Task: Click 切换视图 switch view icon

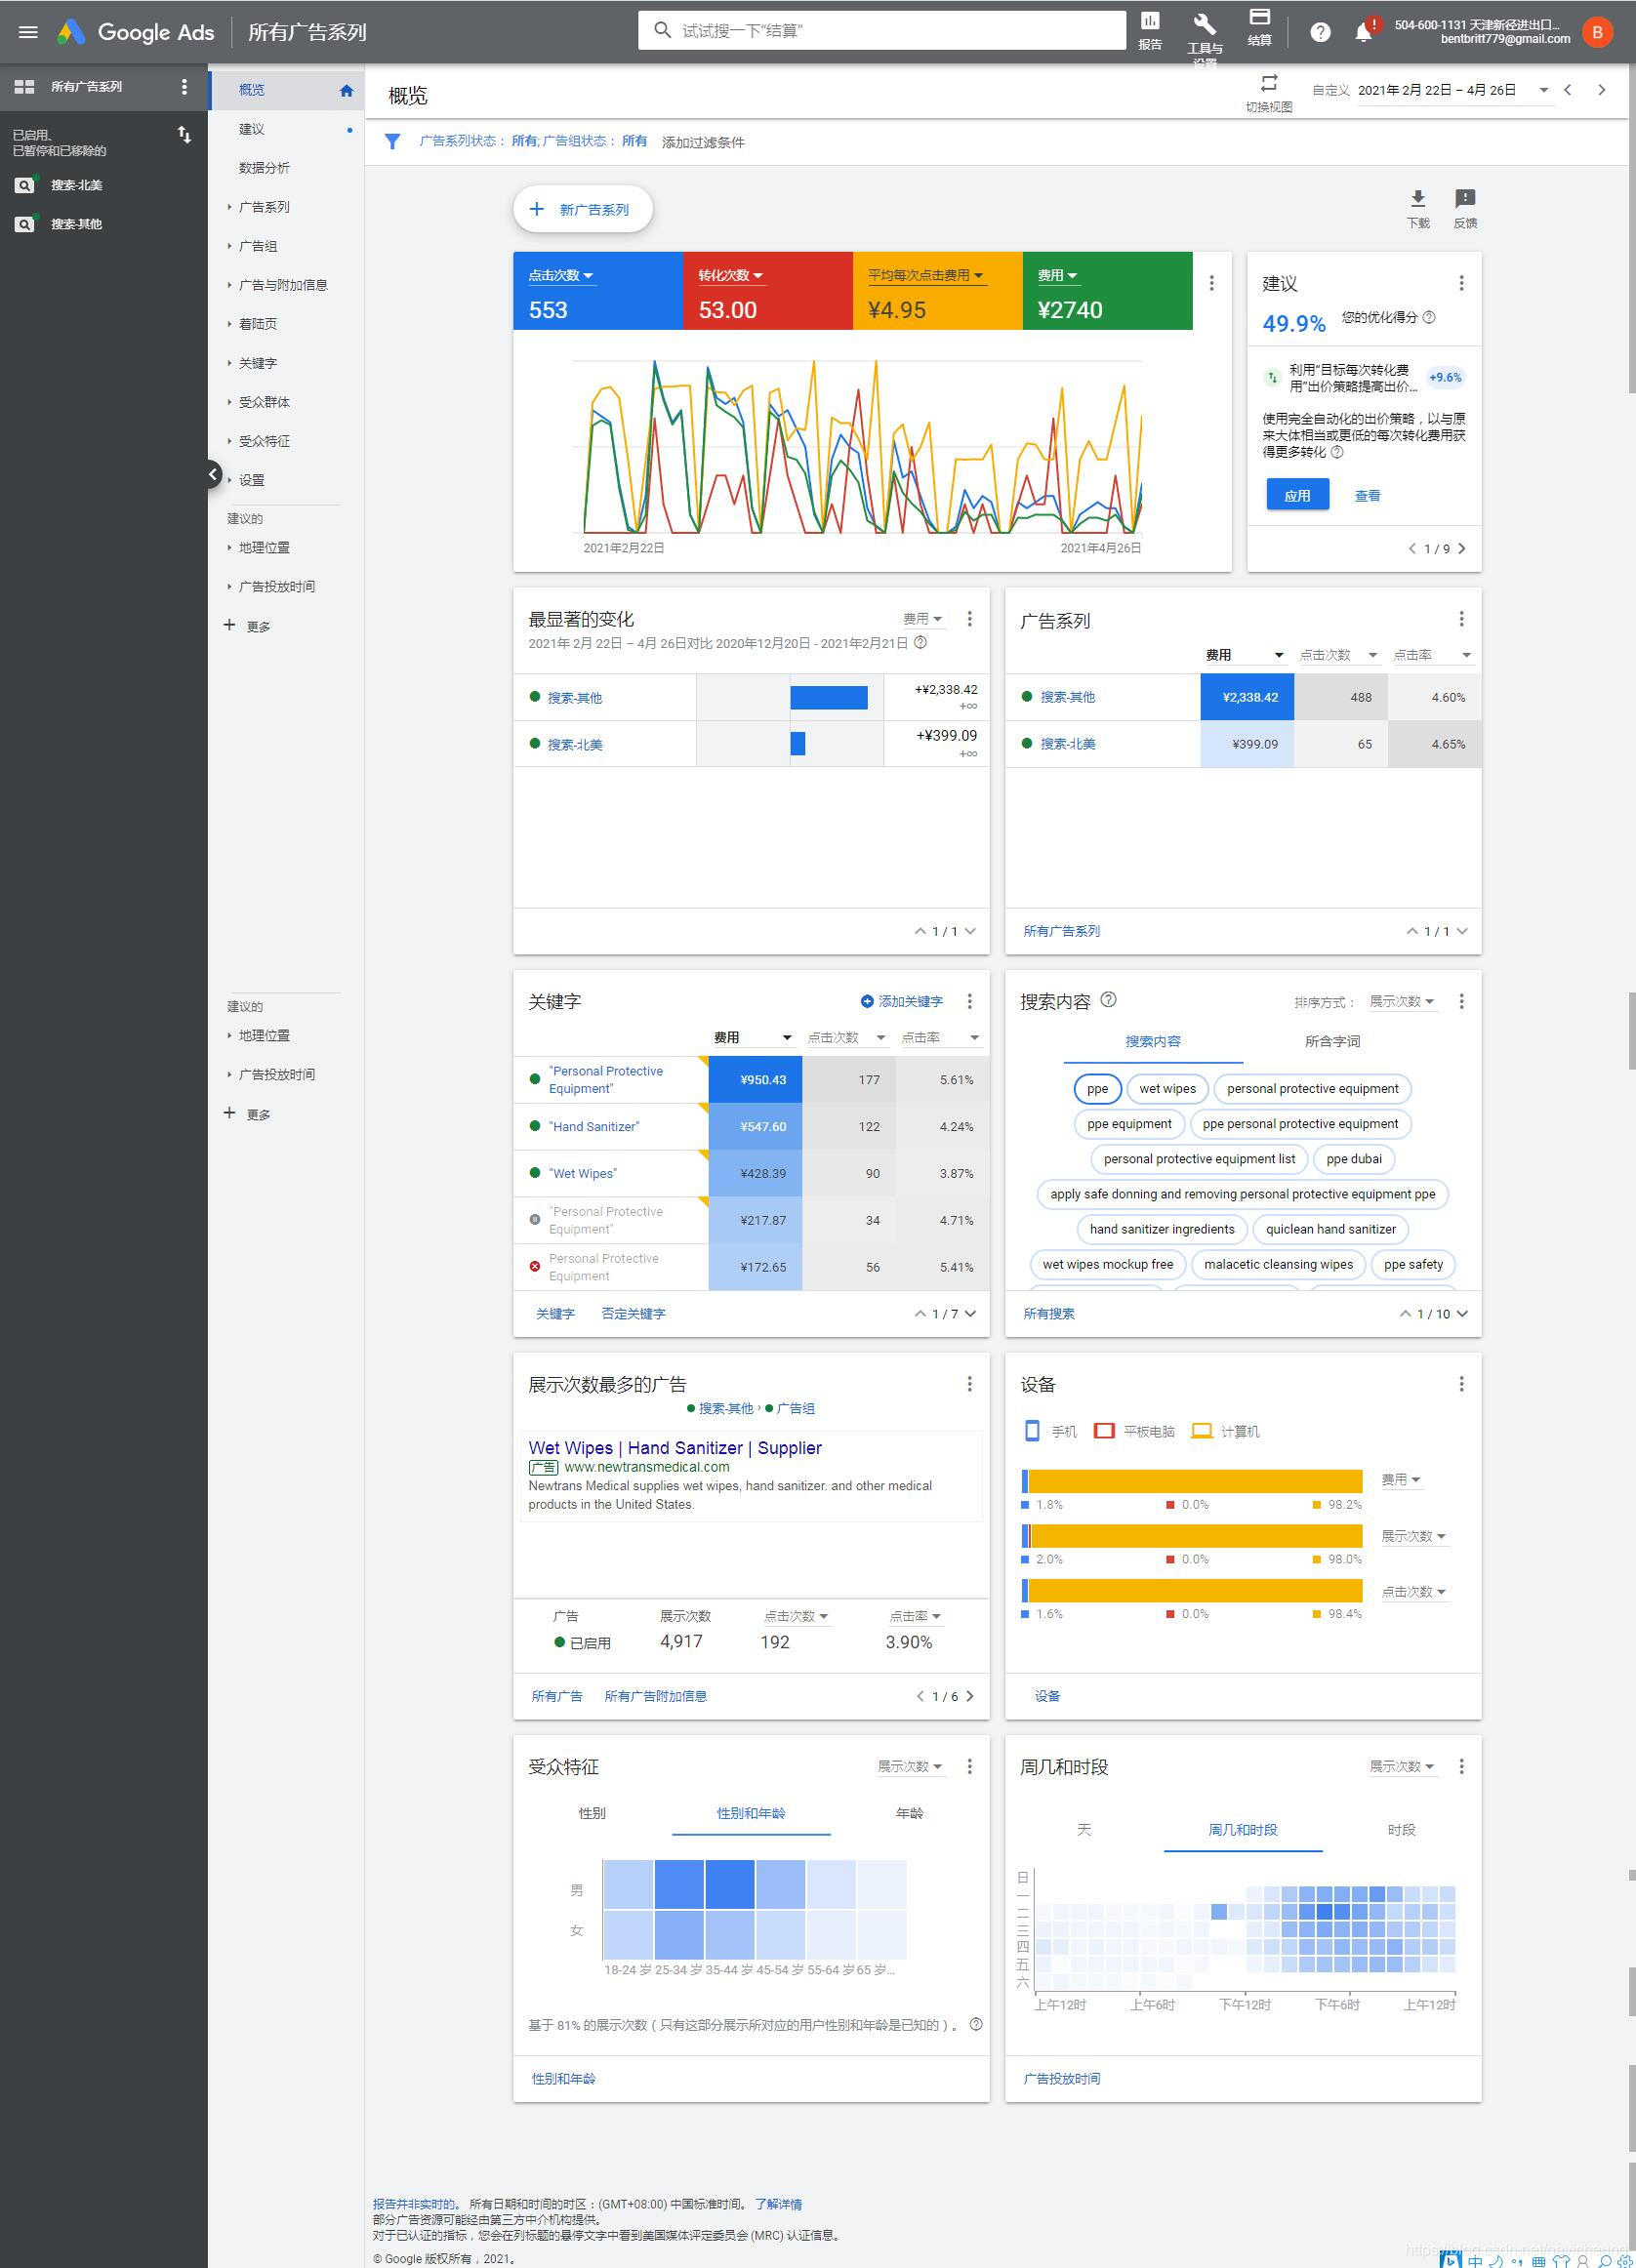Action: pos(1269,83)
